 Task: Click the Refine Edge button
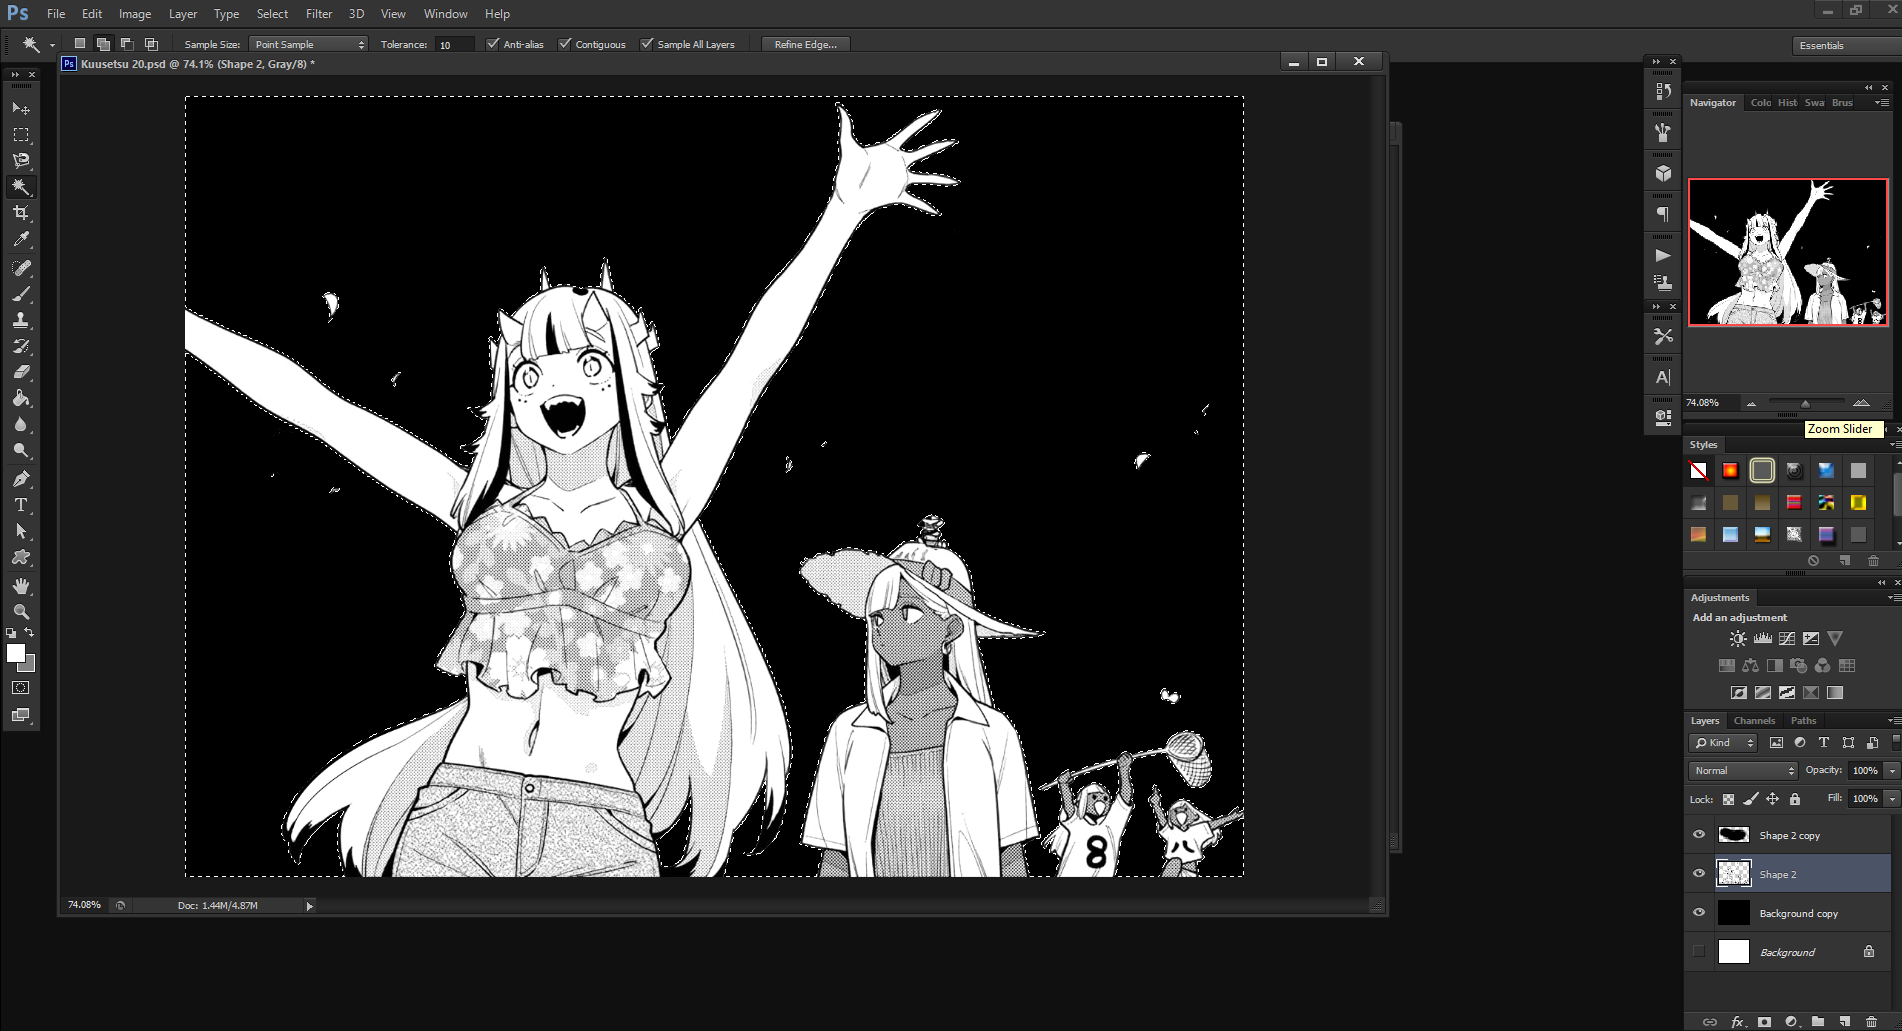click(806, 44)
